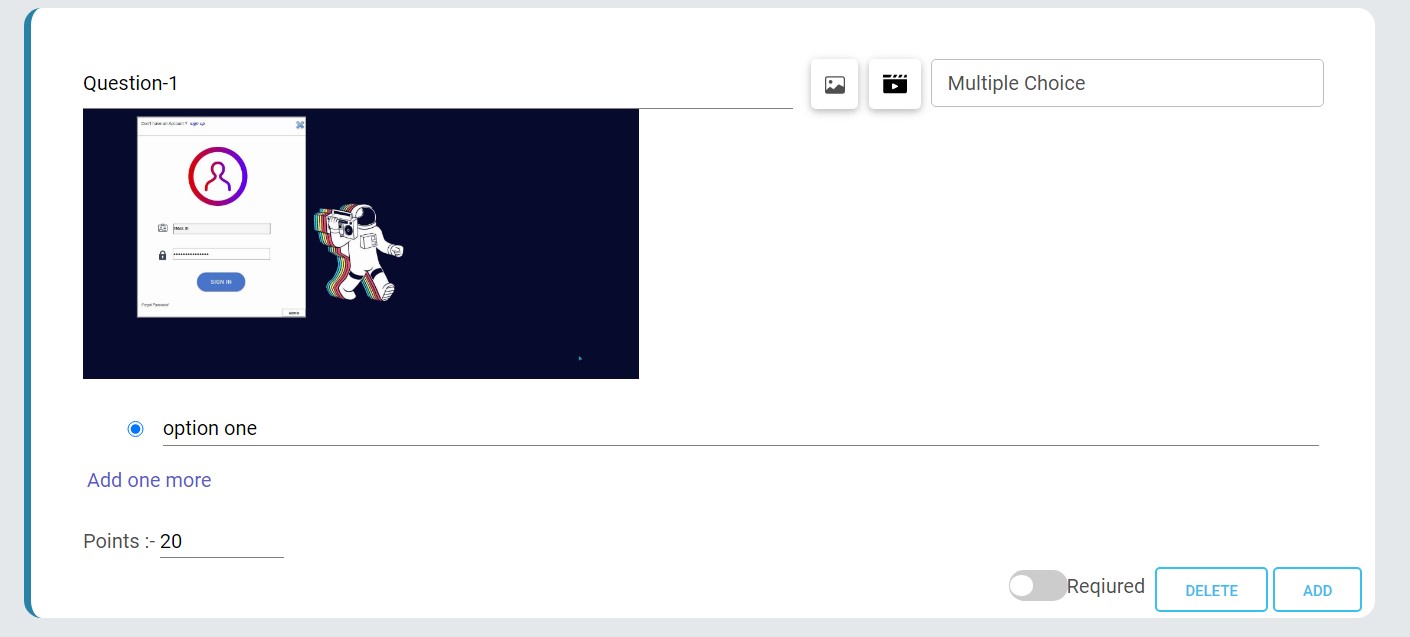Select the option one radio button

coord(135,429)
